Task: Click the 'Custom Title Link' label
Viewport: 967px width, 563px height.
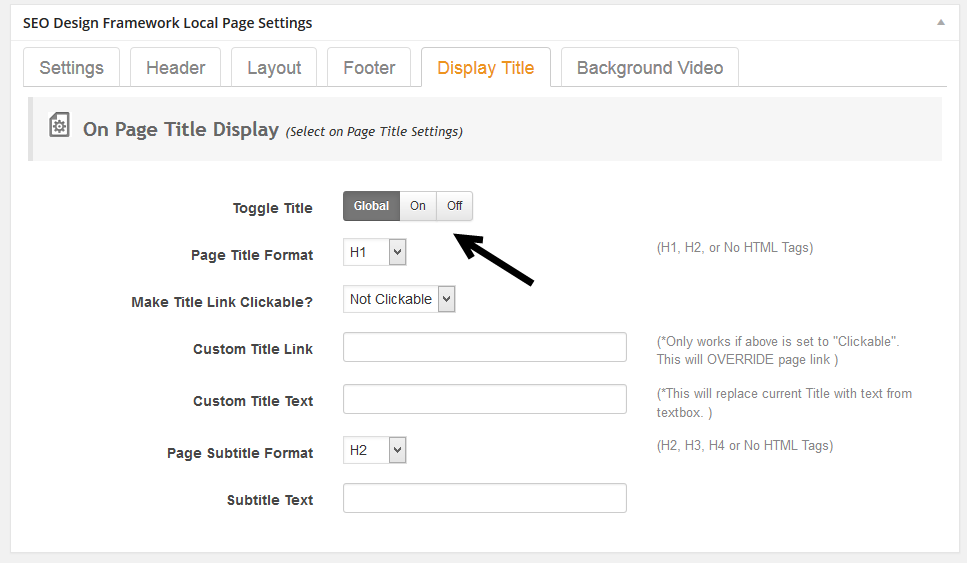Action: 253,349
